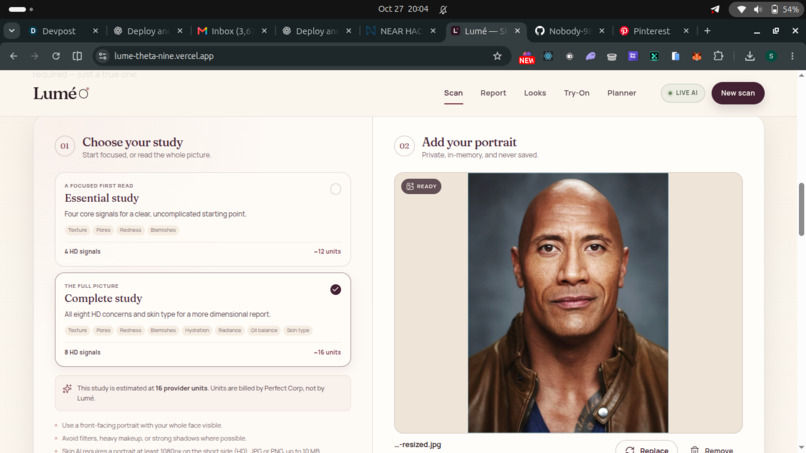The width and height of the screenshot is (806, 453).
Task: Click the Oil balance tag
Action: 264,330
